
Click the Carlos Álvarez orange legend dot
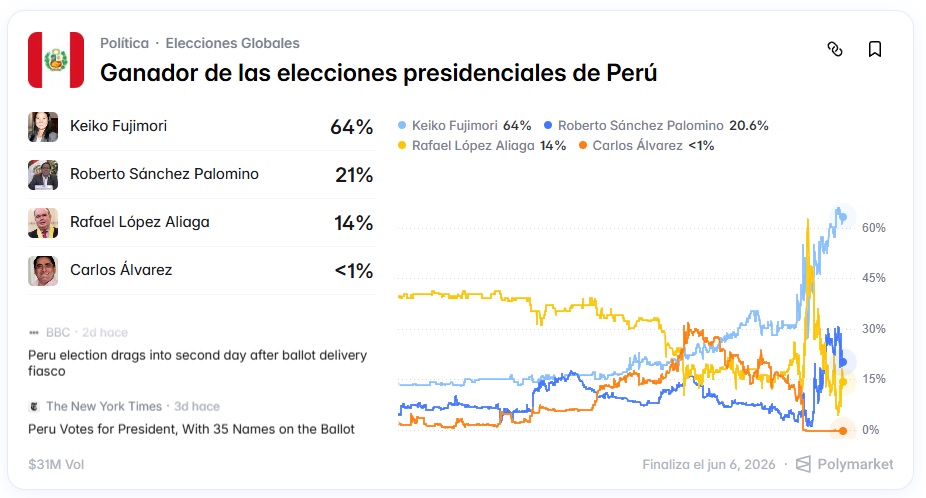pos(583,146)
